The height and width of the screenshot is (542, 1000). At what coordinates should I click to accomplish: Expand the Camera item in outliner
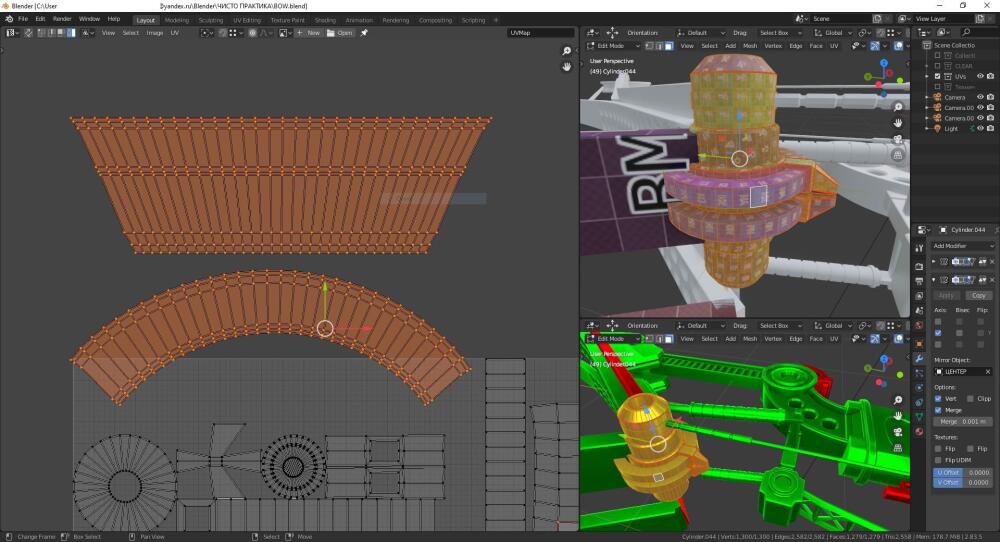pos(927,98)
